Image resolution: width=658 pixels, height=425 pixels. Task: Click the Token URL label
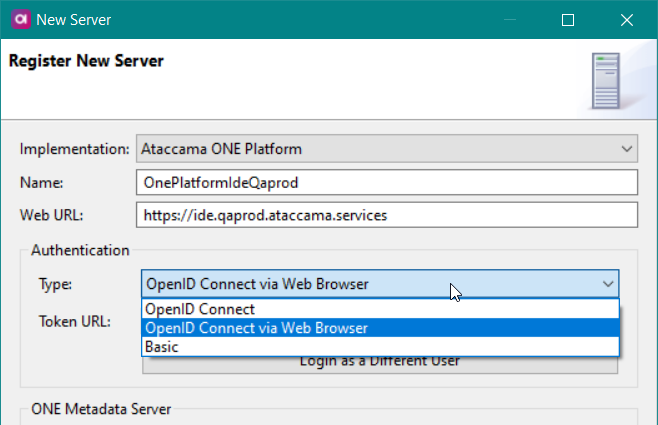pyautogui.click(x=74, y=322)
